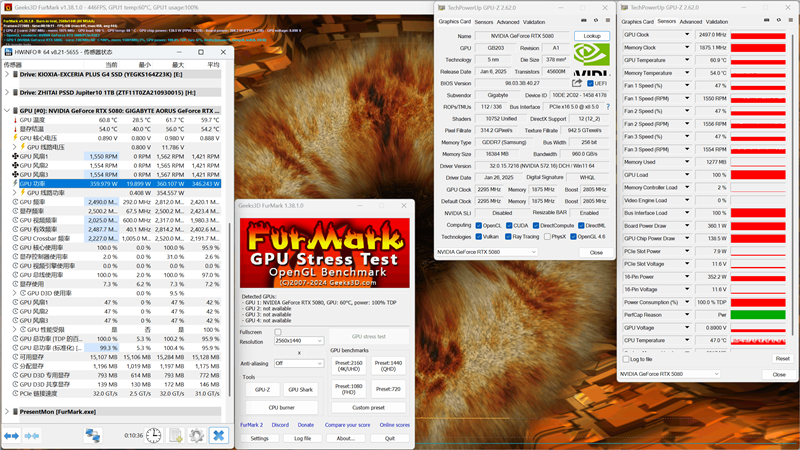Click the HWiNFO clock timer icon
800x450 pixels.
click(x=154, y=435)
